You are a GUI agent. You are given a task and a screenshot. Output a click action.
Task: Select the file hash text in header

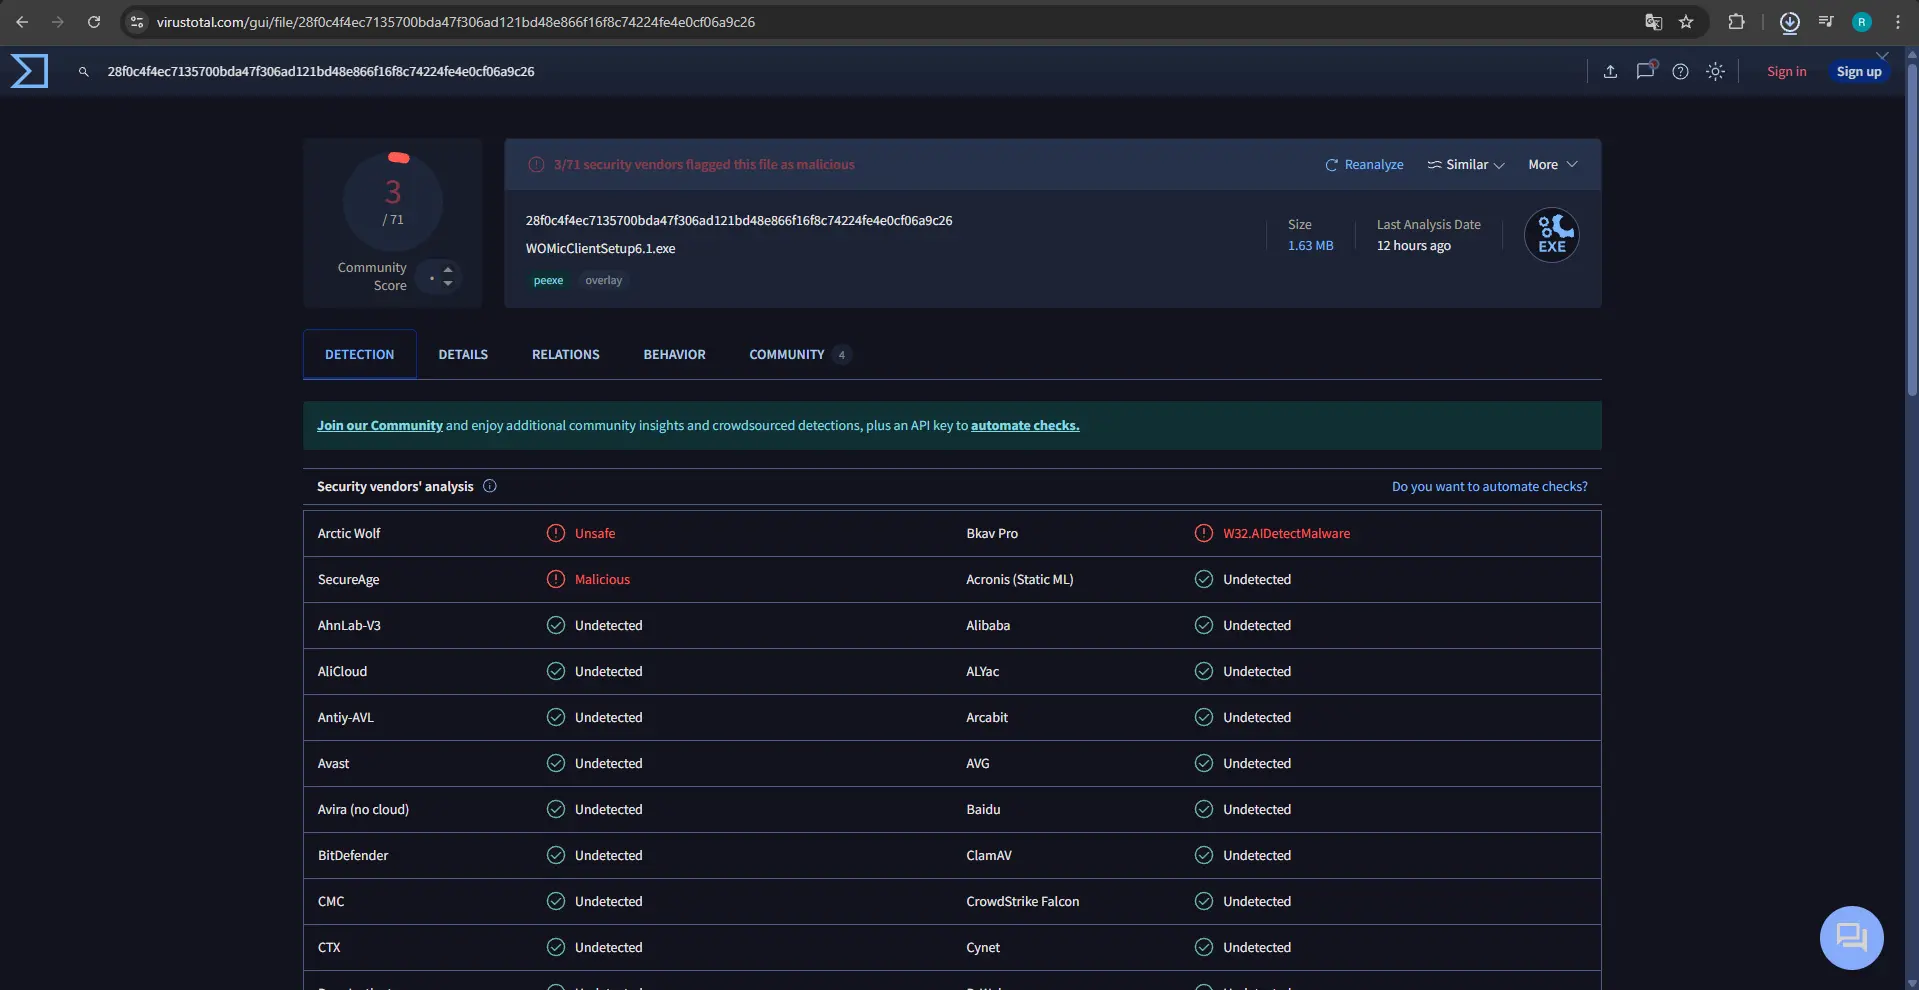[x=738, y=220]
